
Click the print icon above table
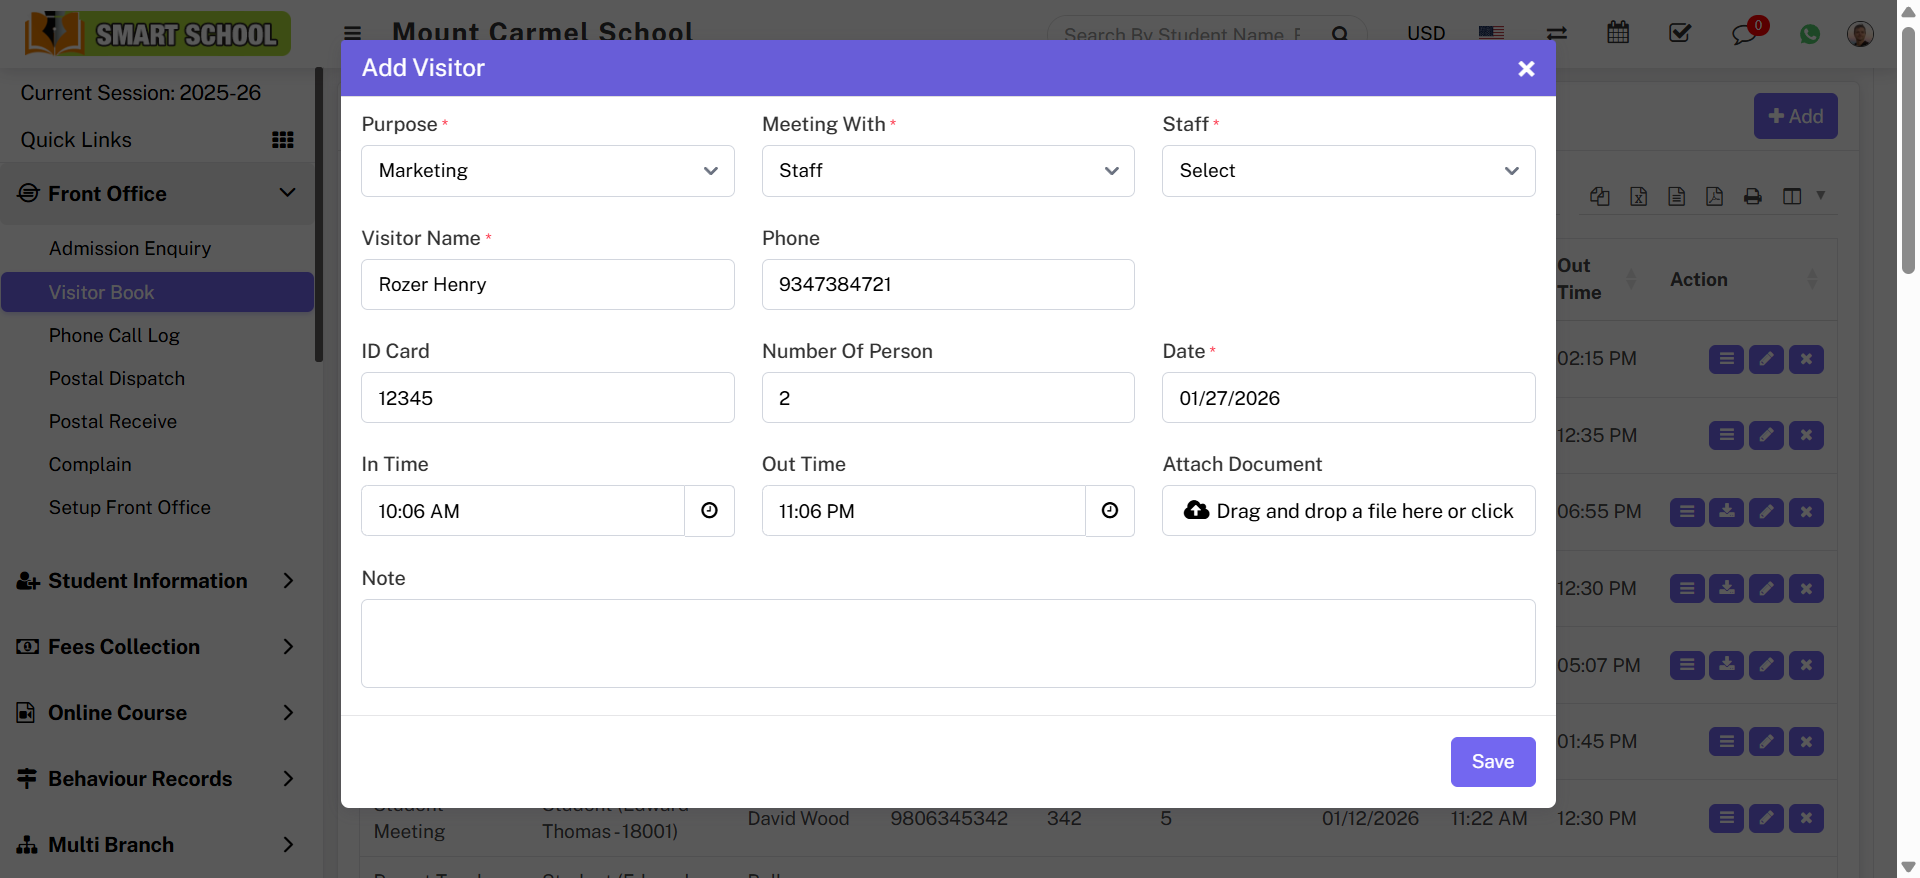pos(1752,196)
